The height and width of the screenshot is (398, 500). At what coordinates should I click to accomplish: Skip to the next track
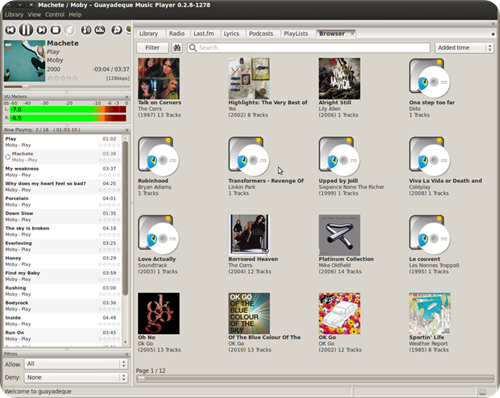[x=42, y=30]
